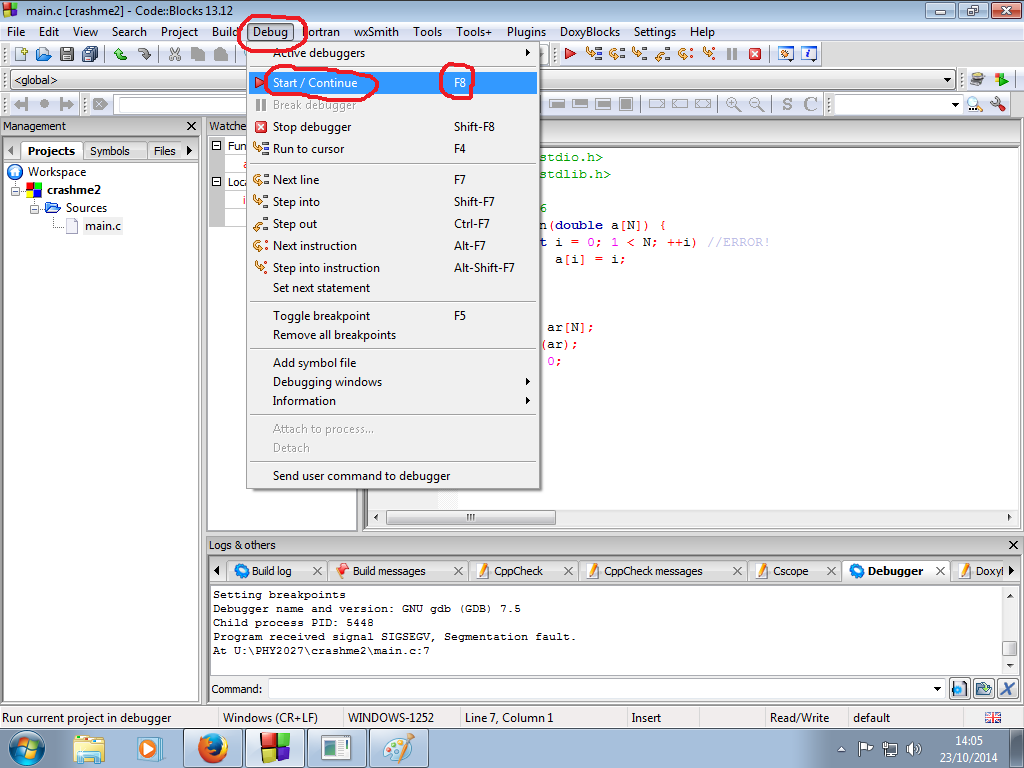Click the Save file floppy icon
Viewport: 1024px width, 768px height.
[67, 54]
